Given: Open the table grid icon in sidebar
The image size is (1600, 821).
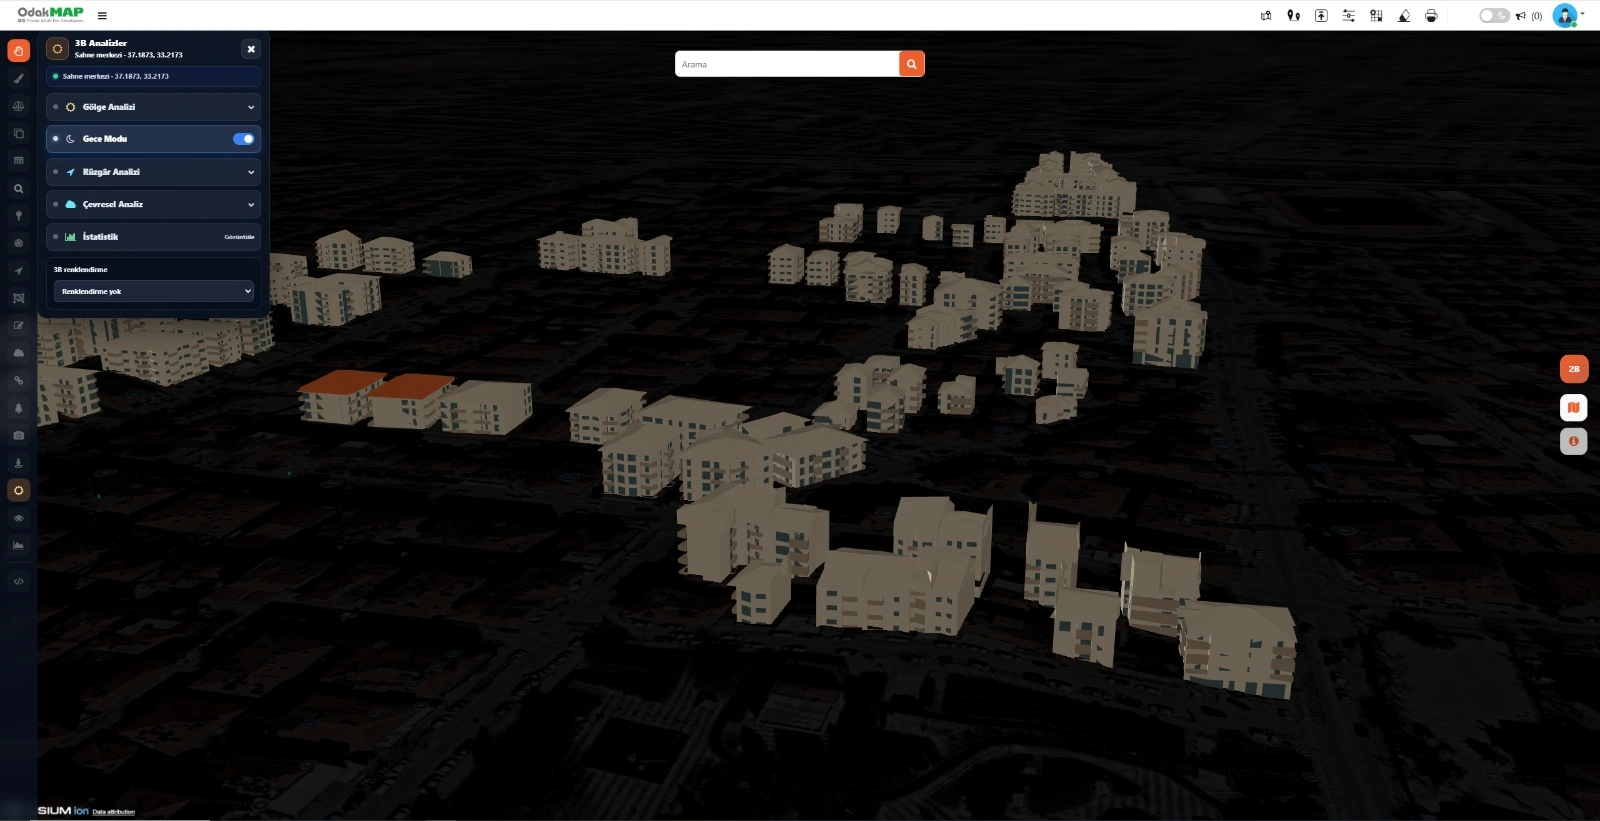Looking at the screenshot, I should pyautogui.click(x=19, y=161).
